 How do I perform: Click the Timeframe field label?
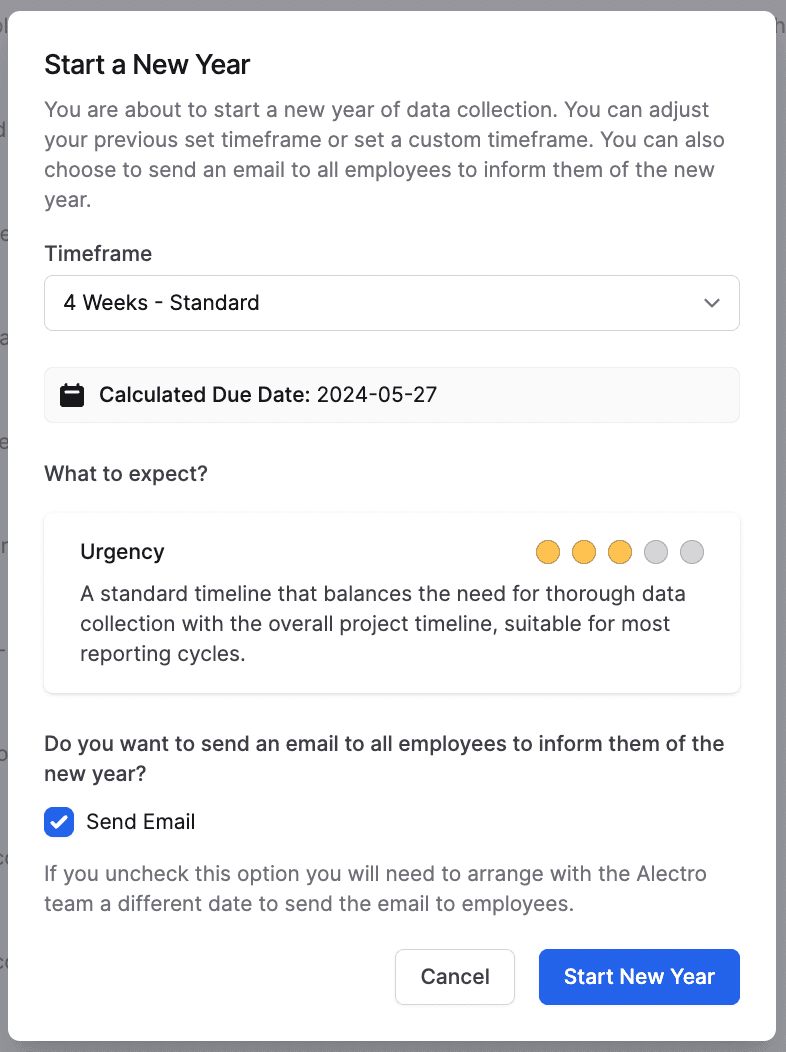coord(98,254)
